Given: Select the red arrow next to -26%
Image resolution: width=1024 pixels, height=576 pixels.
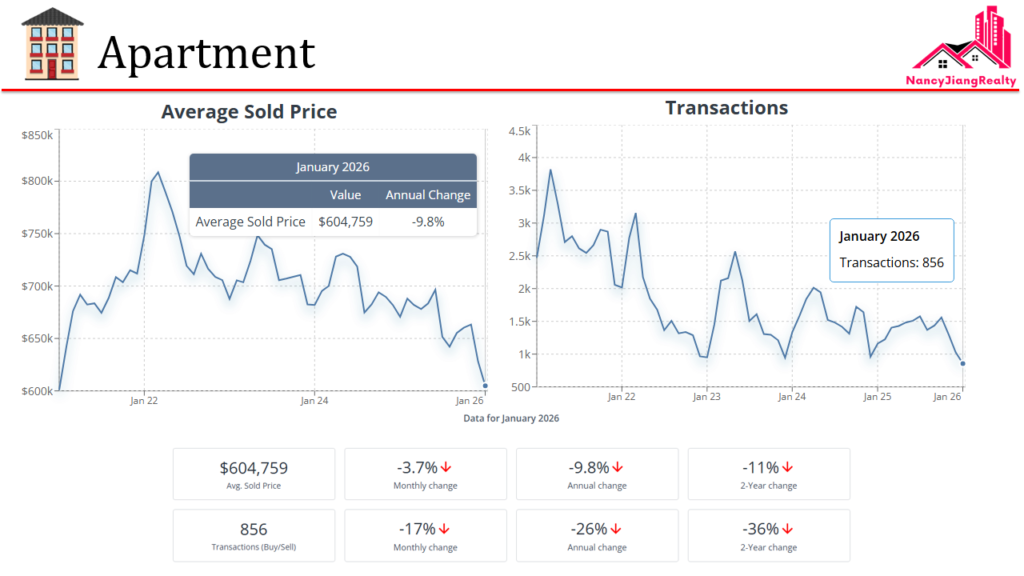Looking at the screenshot, I should click(x=616, y=529).
